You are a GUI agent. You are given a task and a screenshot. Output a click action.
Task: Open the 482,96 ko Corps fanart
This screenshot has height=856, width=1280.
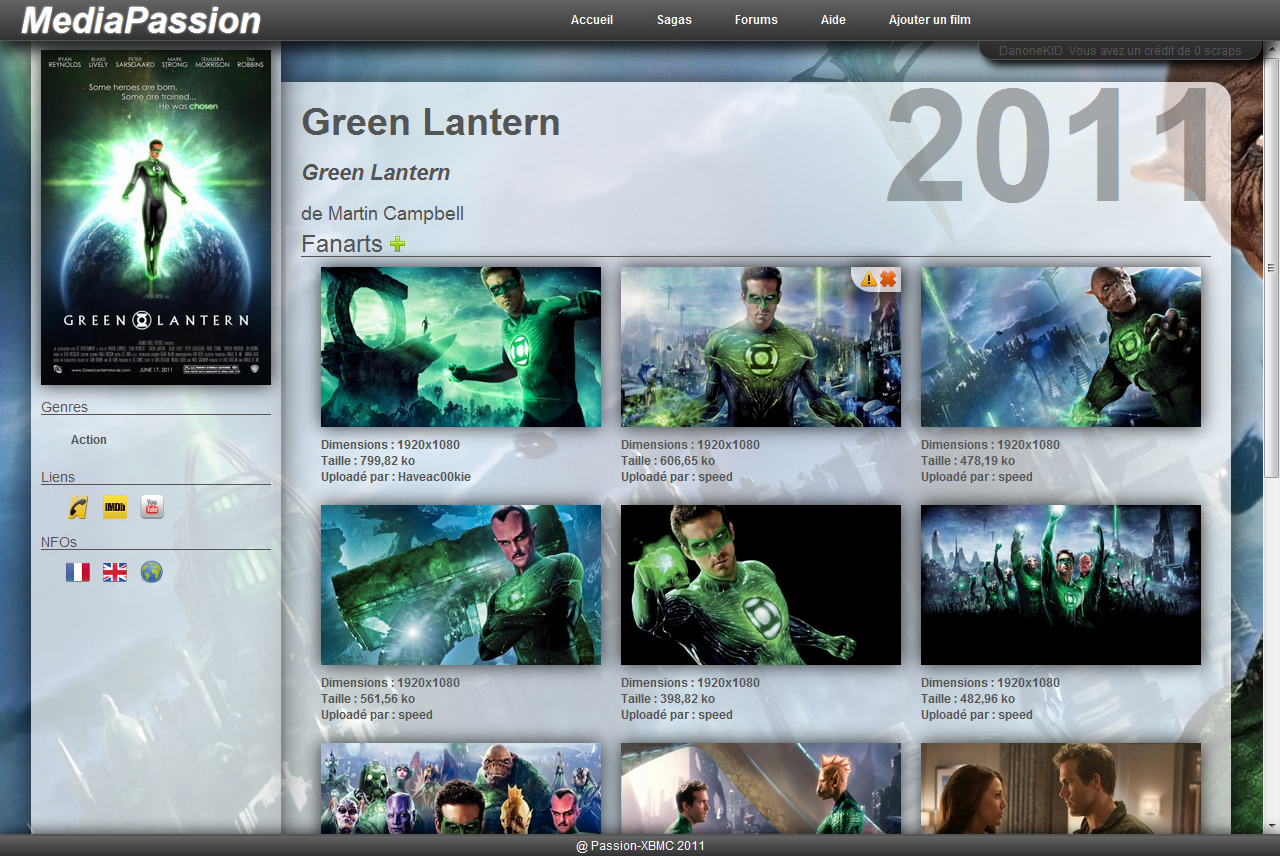coord(1061,585)
